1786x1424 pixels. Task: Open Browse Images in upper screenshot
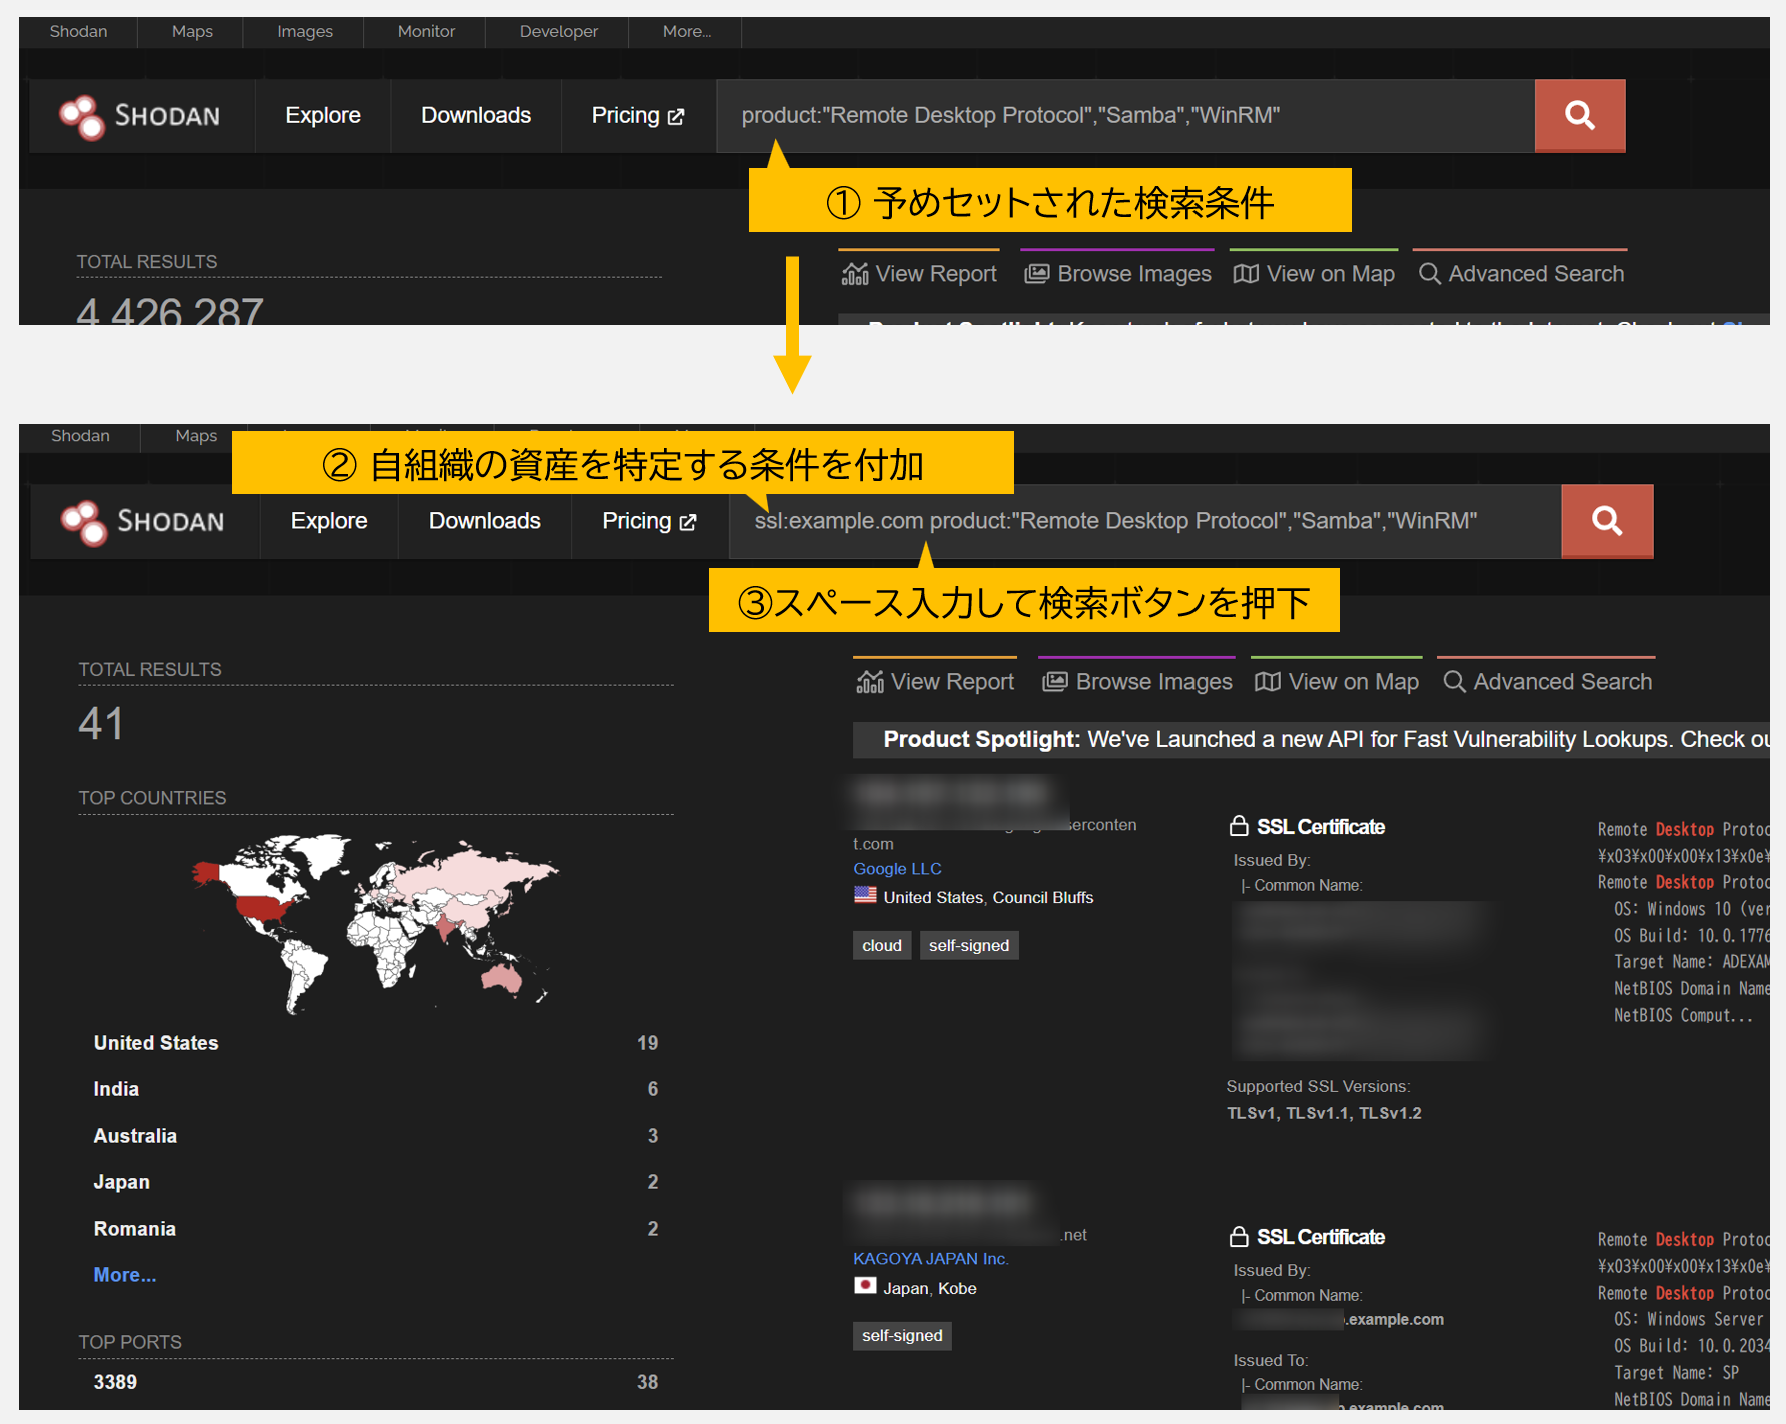click(1118, 274)
